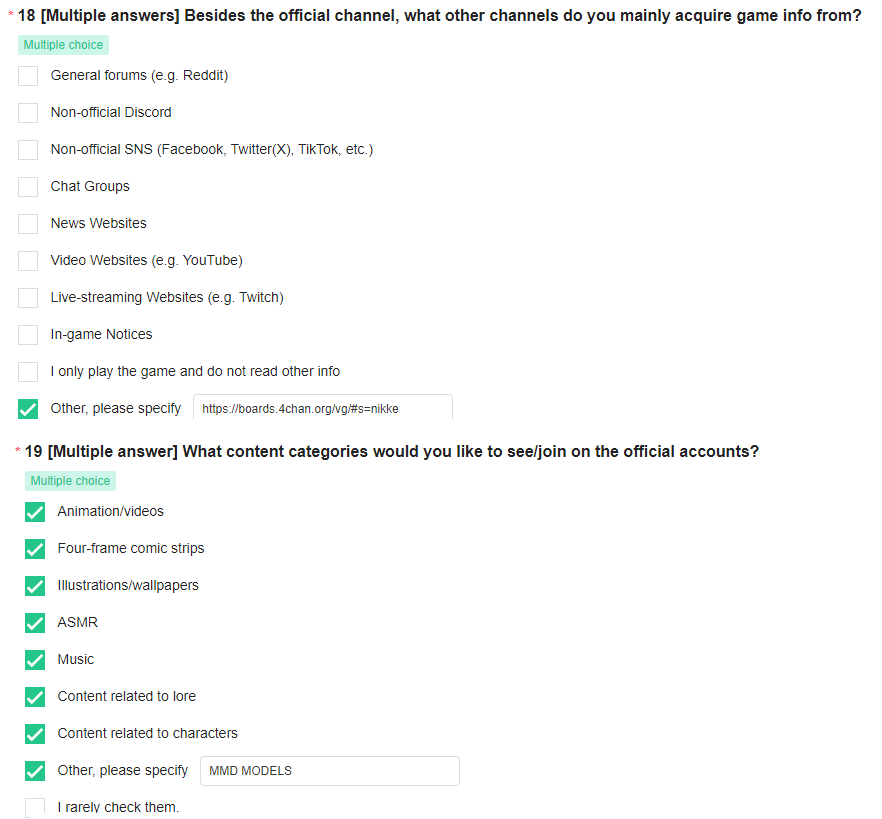This screenshot has height=819, width=882.
Task: Uncheck the Animation/videos checkbox
Action: pyautogui.click(x=35, y=512)
